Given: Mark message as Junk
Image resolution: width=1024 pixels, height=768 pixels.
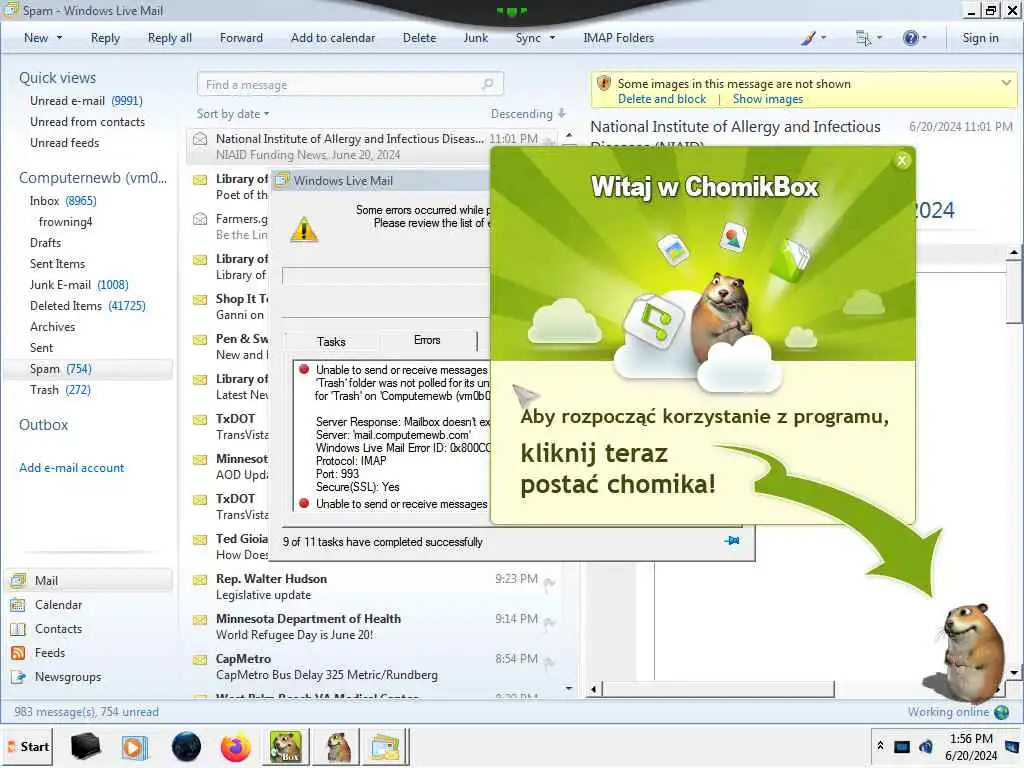Looking at the screenshot, I should [475, 38].
